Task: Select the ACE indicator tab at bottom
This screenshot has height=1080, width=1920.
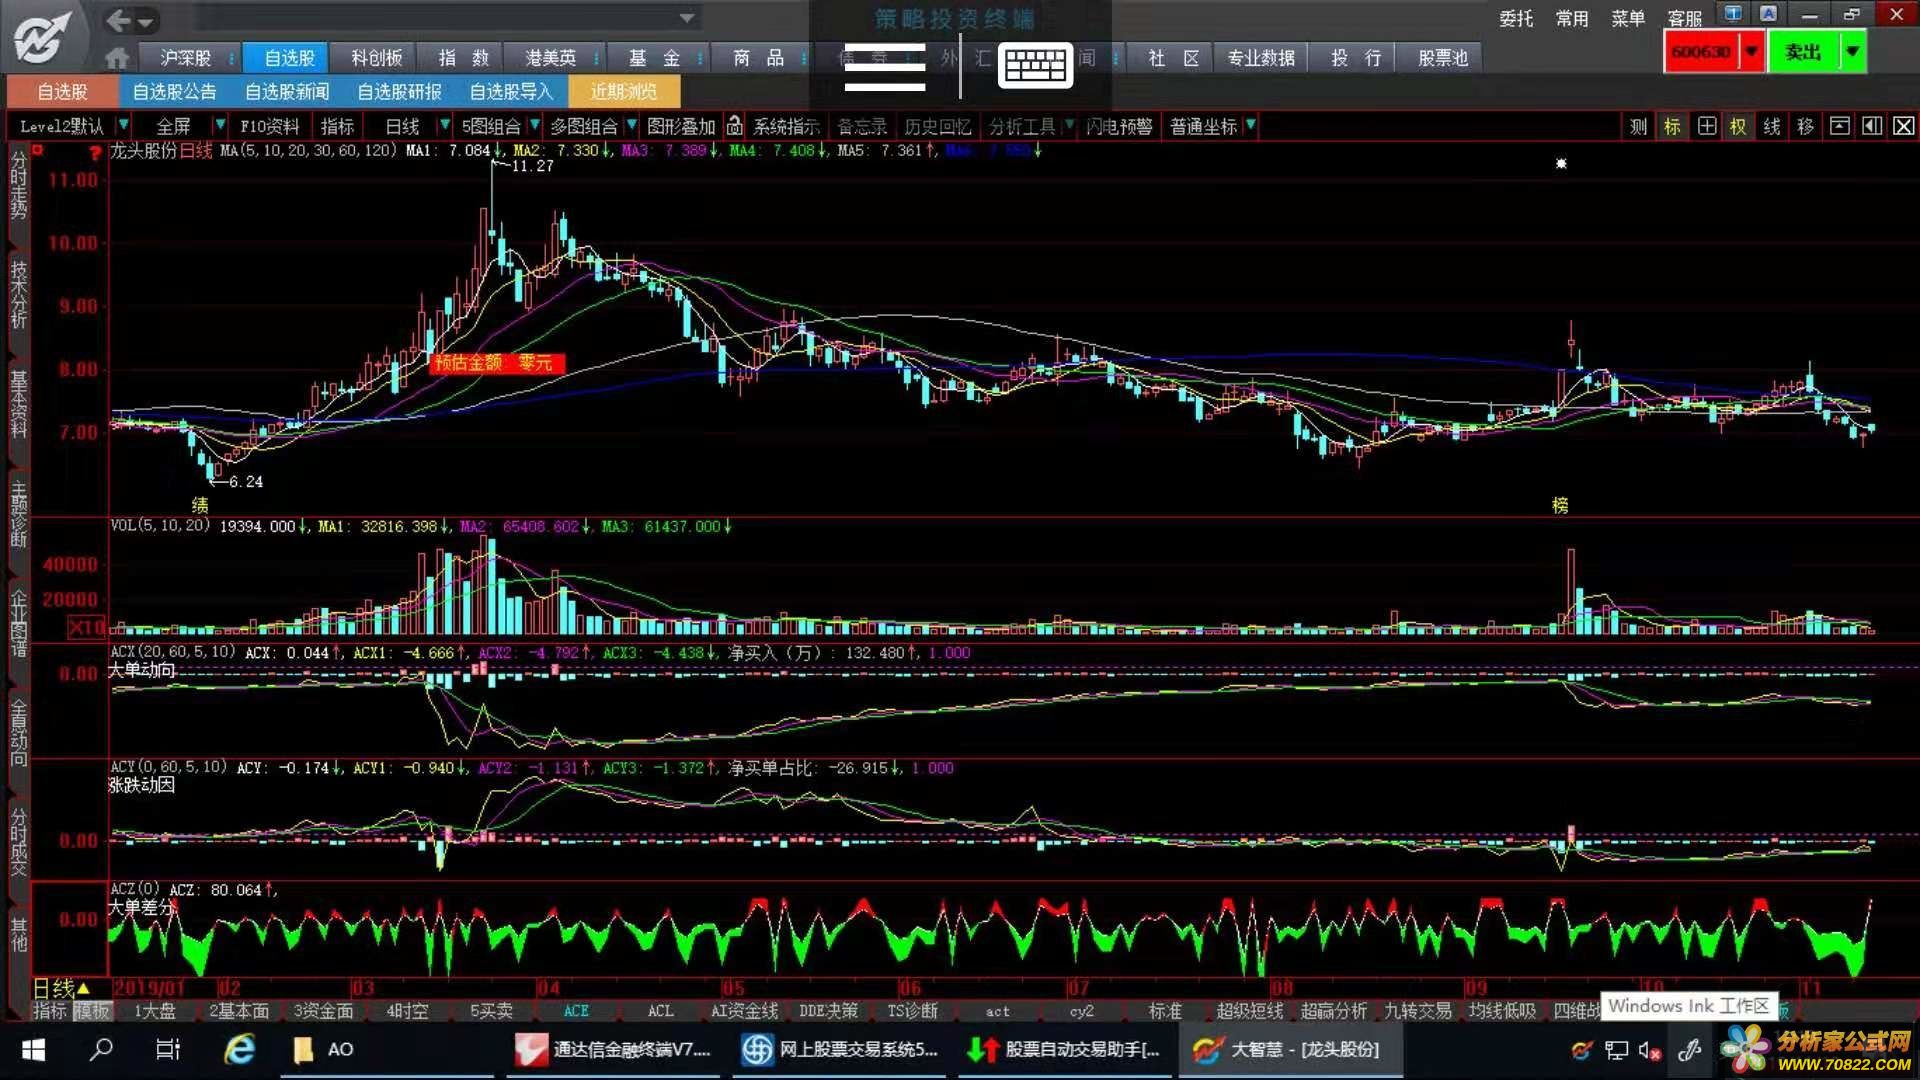Action: (576, 1011)
